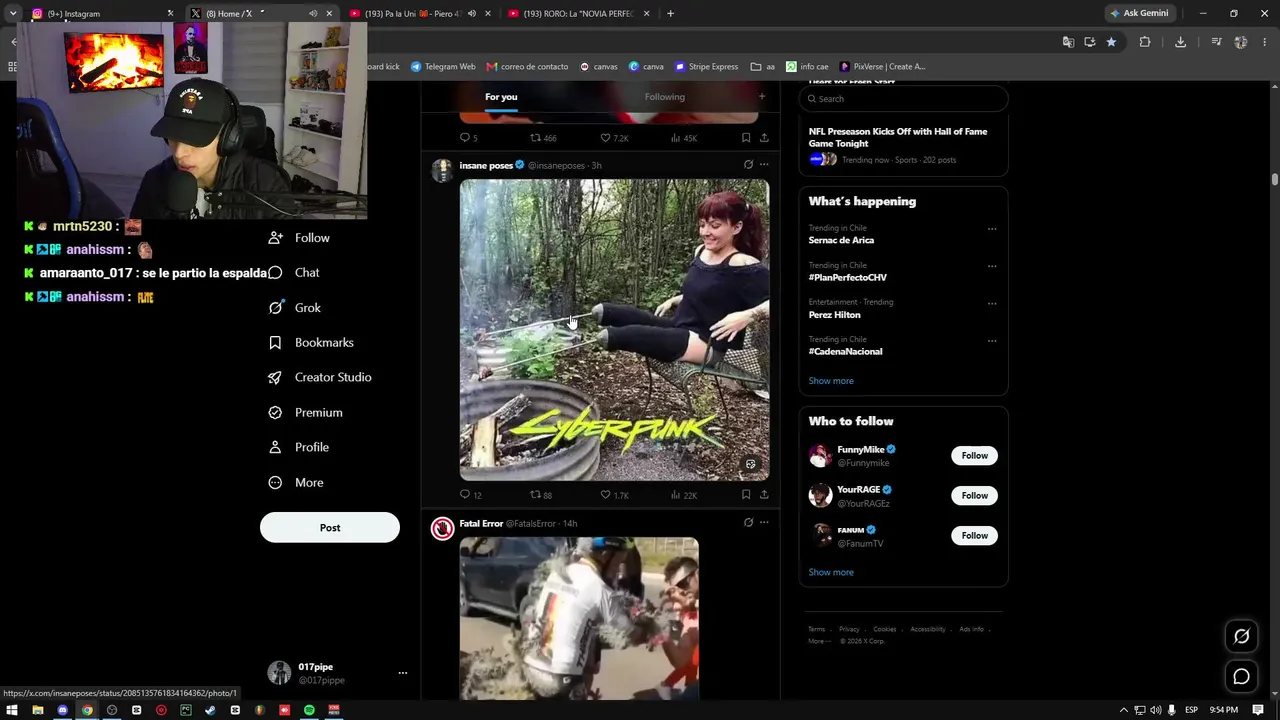Open the Sernac de Arica trend
1280x720 pixels.
(841, 240)
